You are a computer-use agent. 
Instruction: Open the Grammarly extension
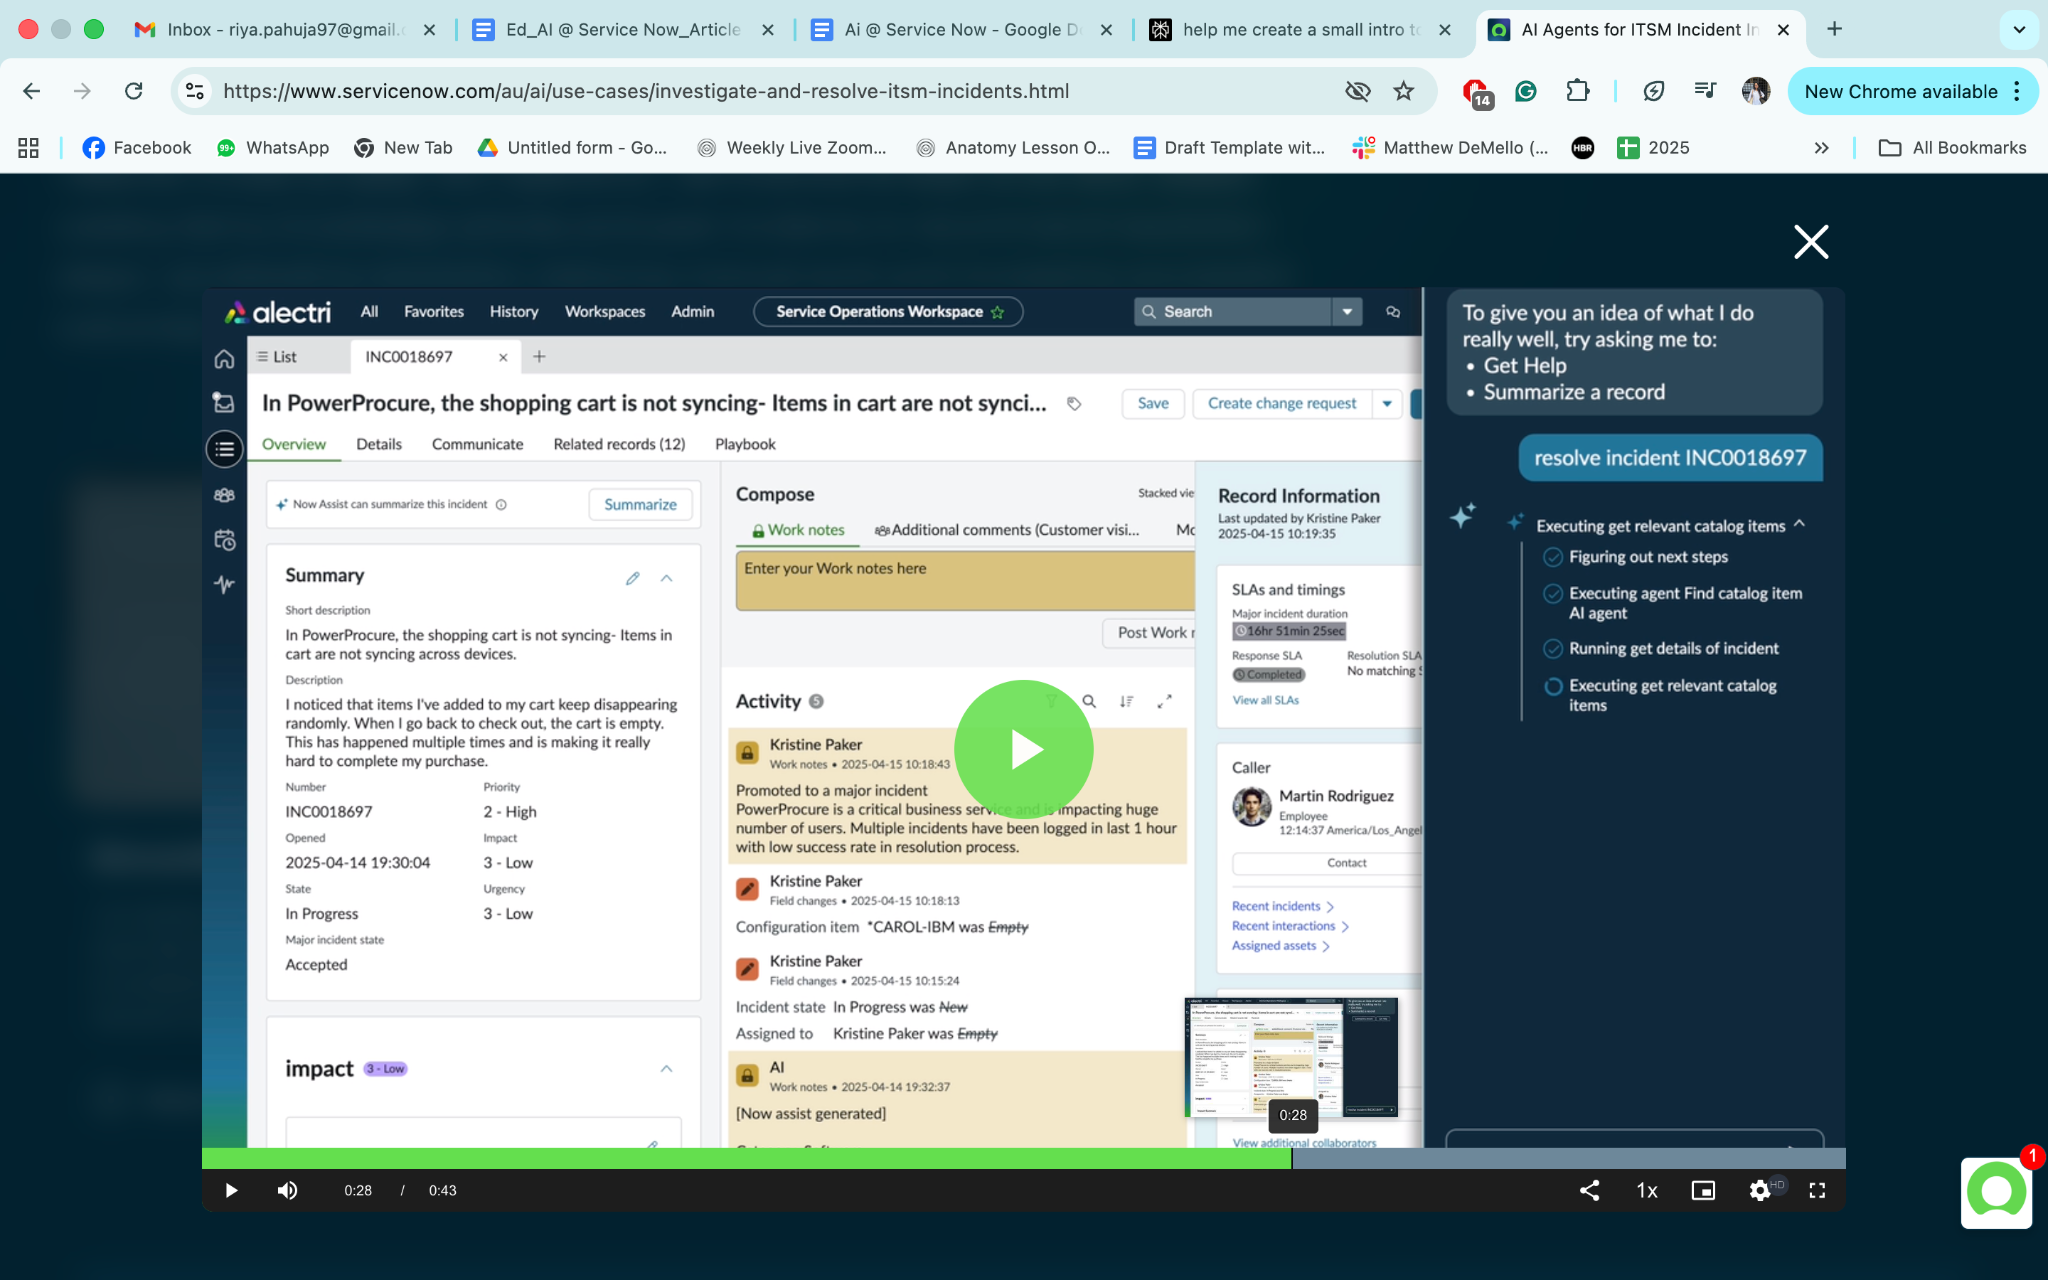click(x=1526, y=91)
